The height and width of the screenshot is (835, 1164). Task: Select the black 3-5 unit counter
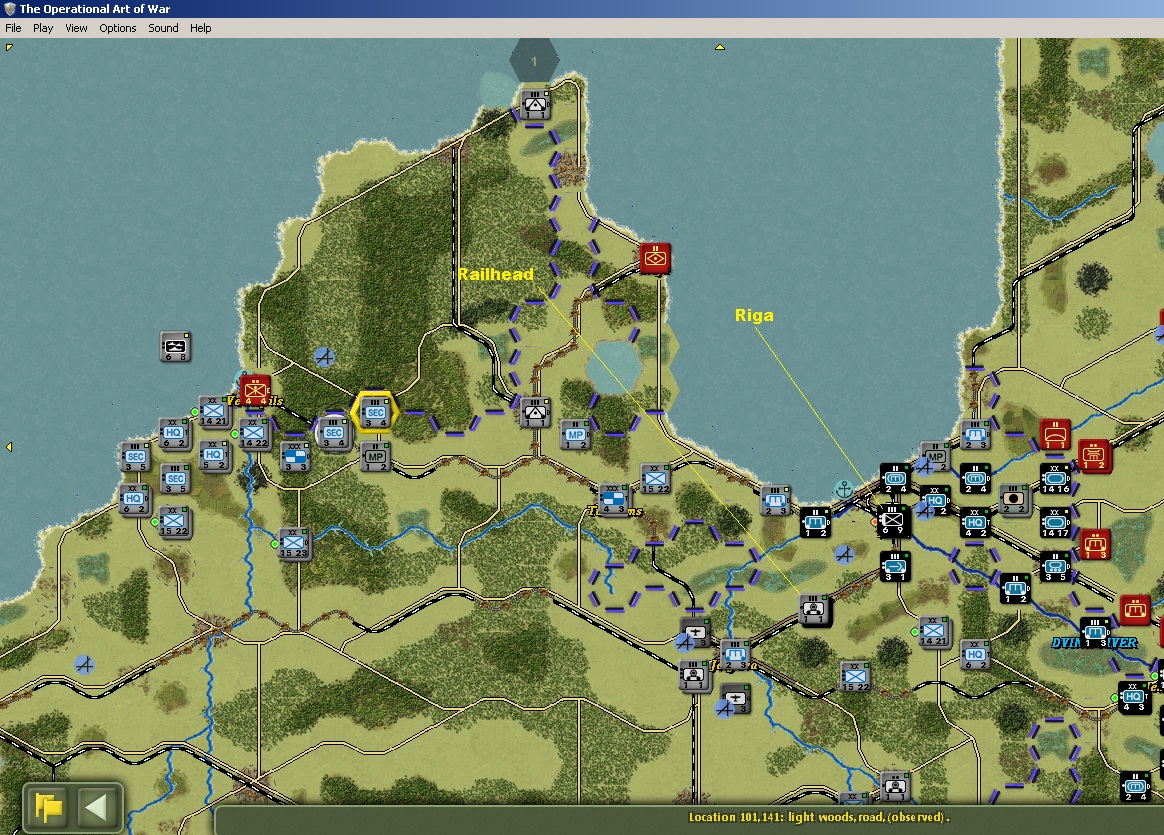(x=1055, y=566)
